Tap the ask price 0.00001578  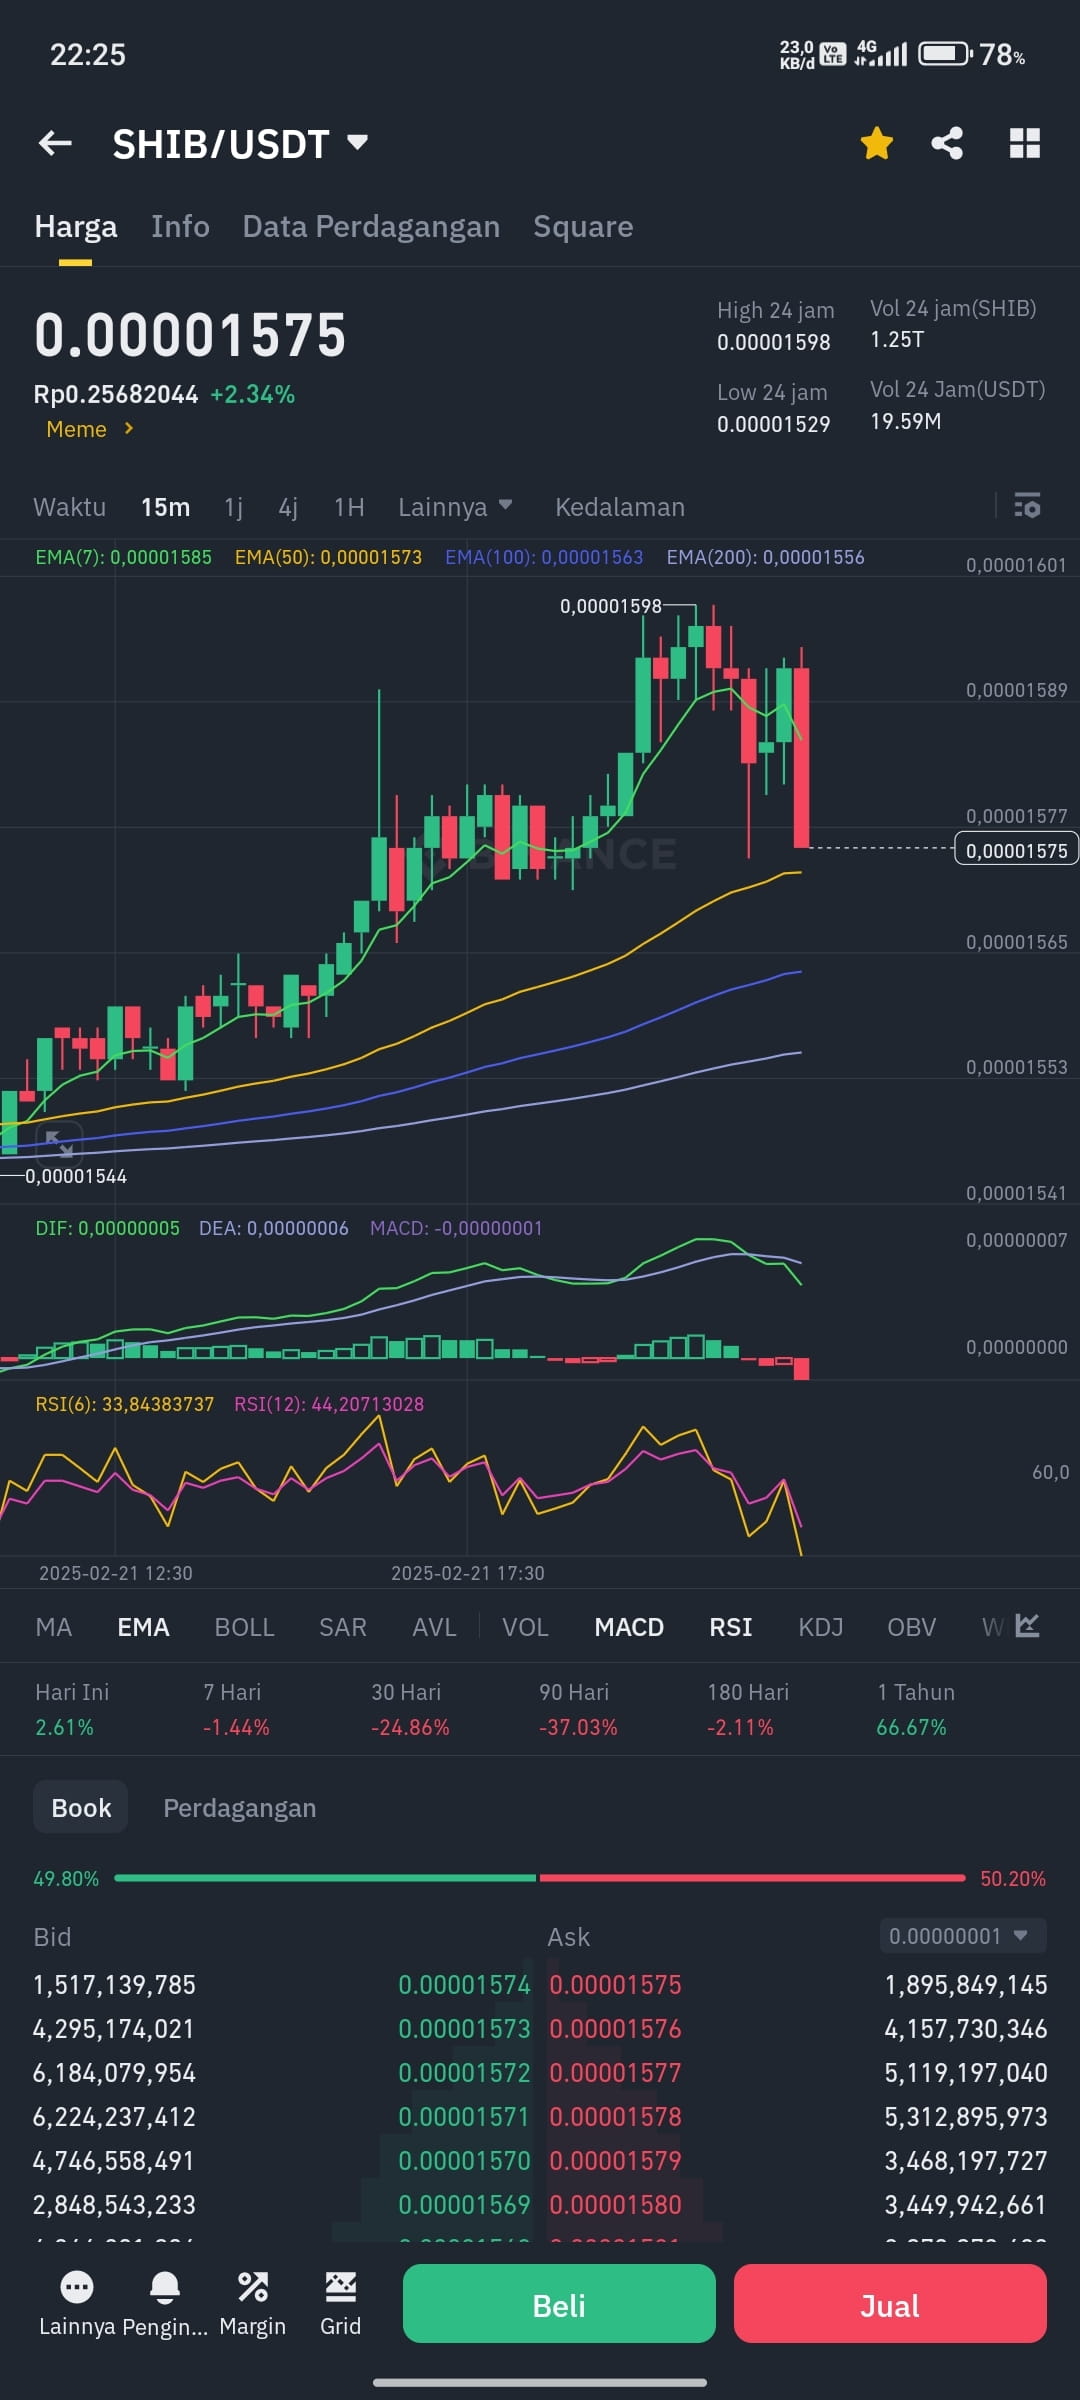(615, 2117)
